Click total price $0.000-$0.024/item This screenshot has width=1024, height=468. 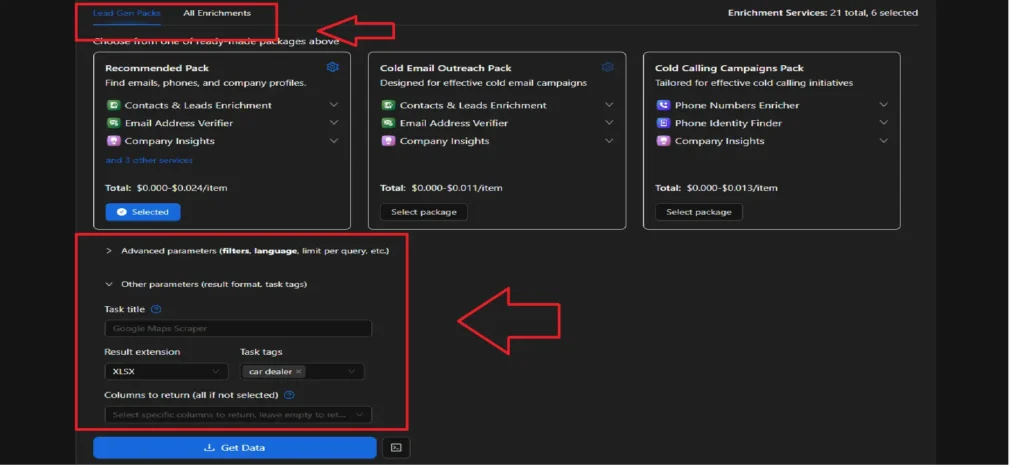tap(182, 188)
